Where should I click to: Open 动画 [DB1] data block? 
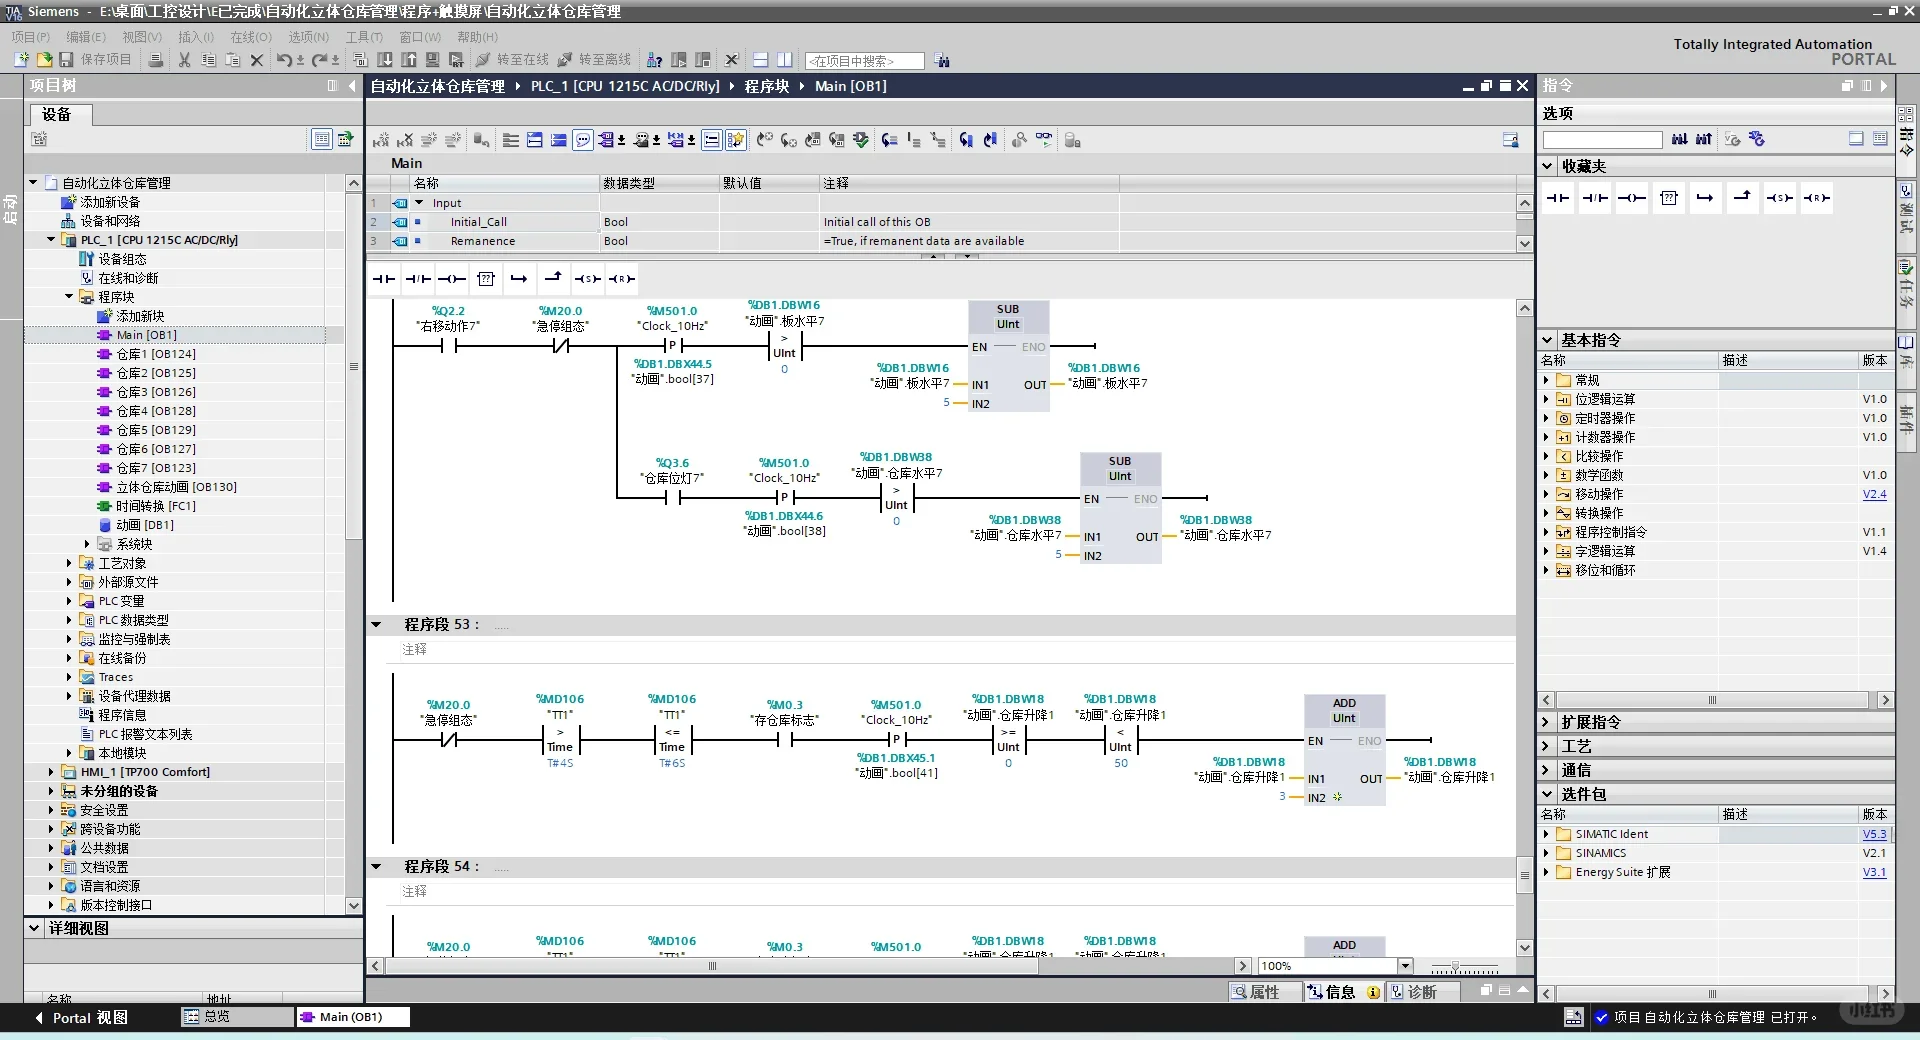(144, 525)
